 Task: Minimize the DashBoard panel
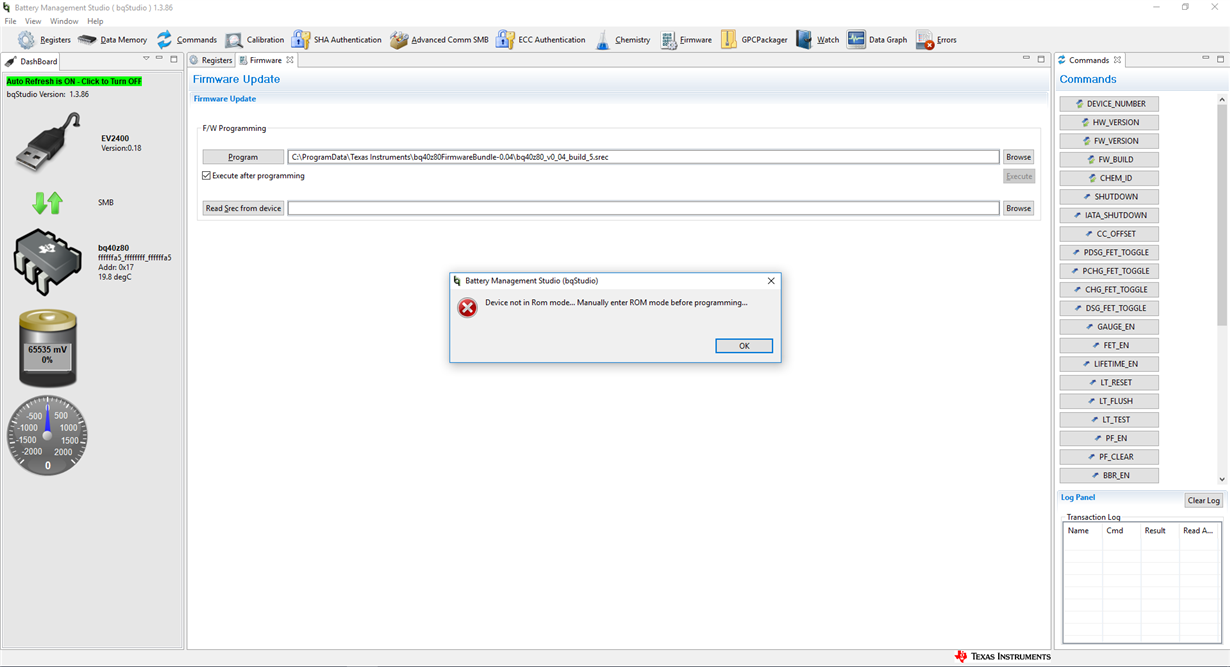point(159,59)
